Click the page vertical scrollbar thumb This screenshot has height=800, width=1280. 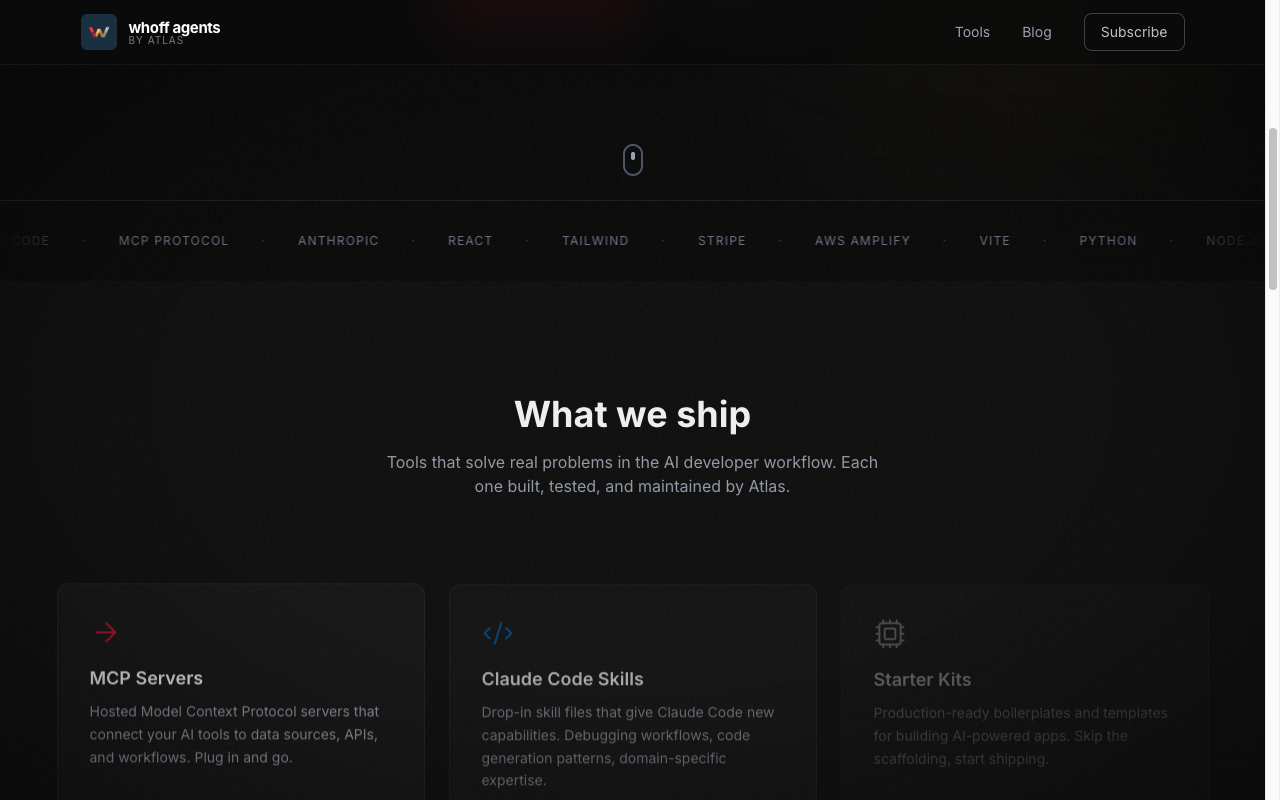tap(1273, 208)
